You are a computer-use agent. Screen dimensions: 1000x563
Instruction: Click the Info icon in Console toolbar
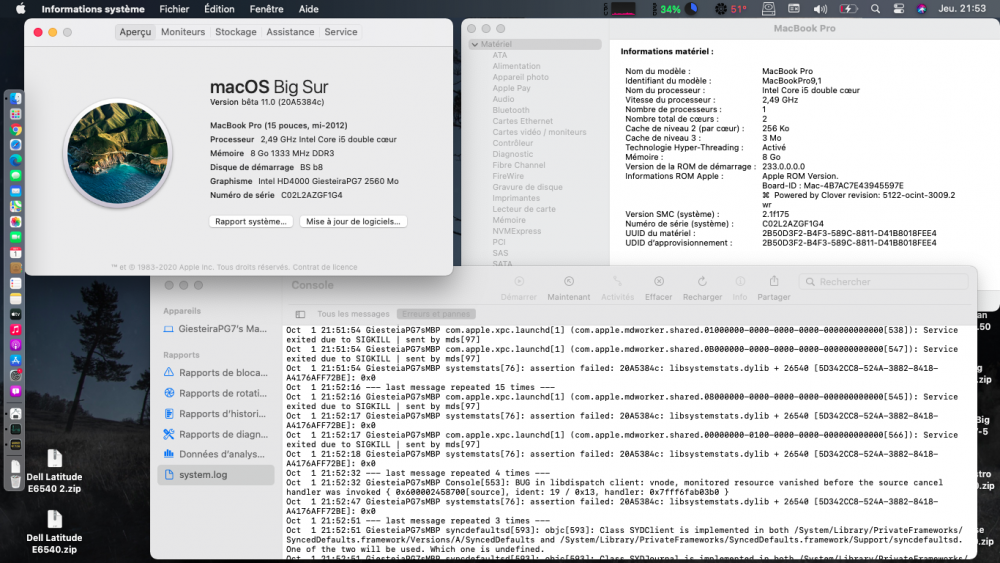point(740,281)
